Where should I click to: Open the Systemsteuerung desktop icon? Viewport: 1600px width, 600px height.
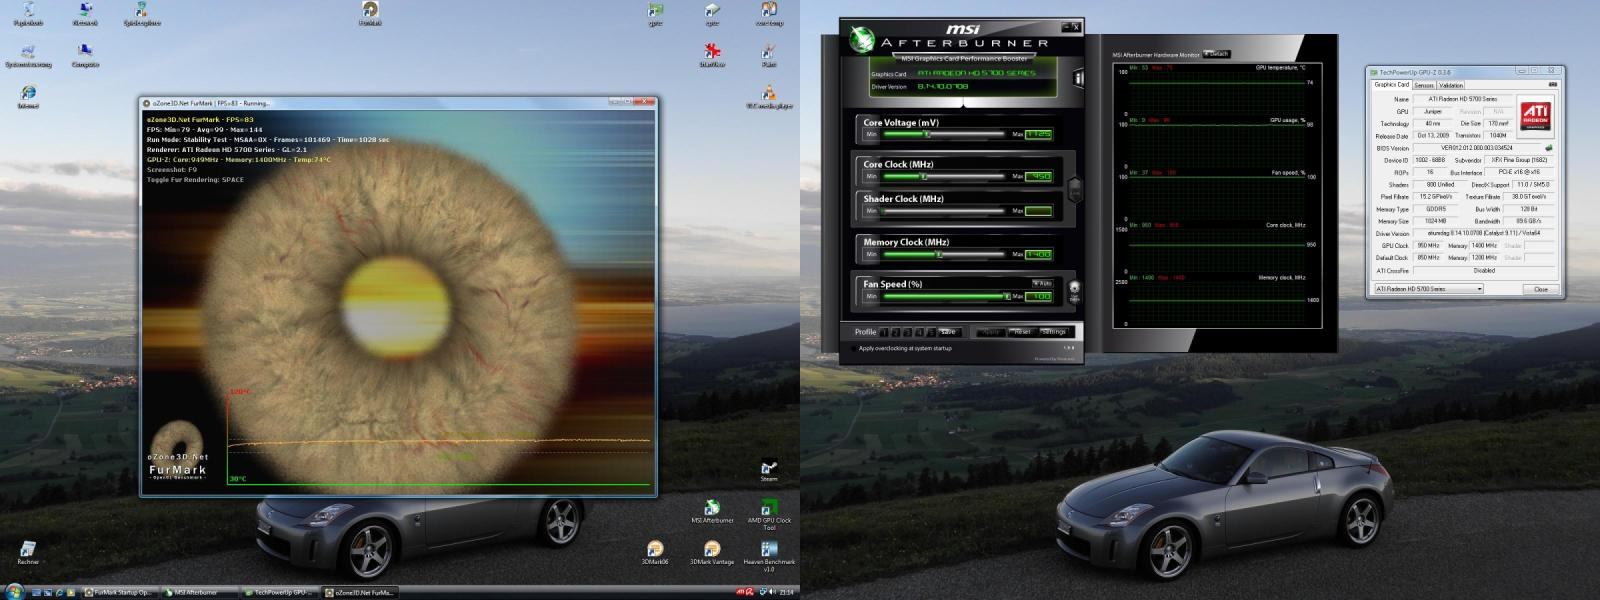coord(28,54)
